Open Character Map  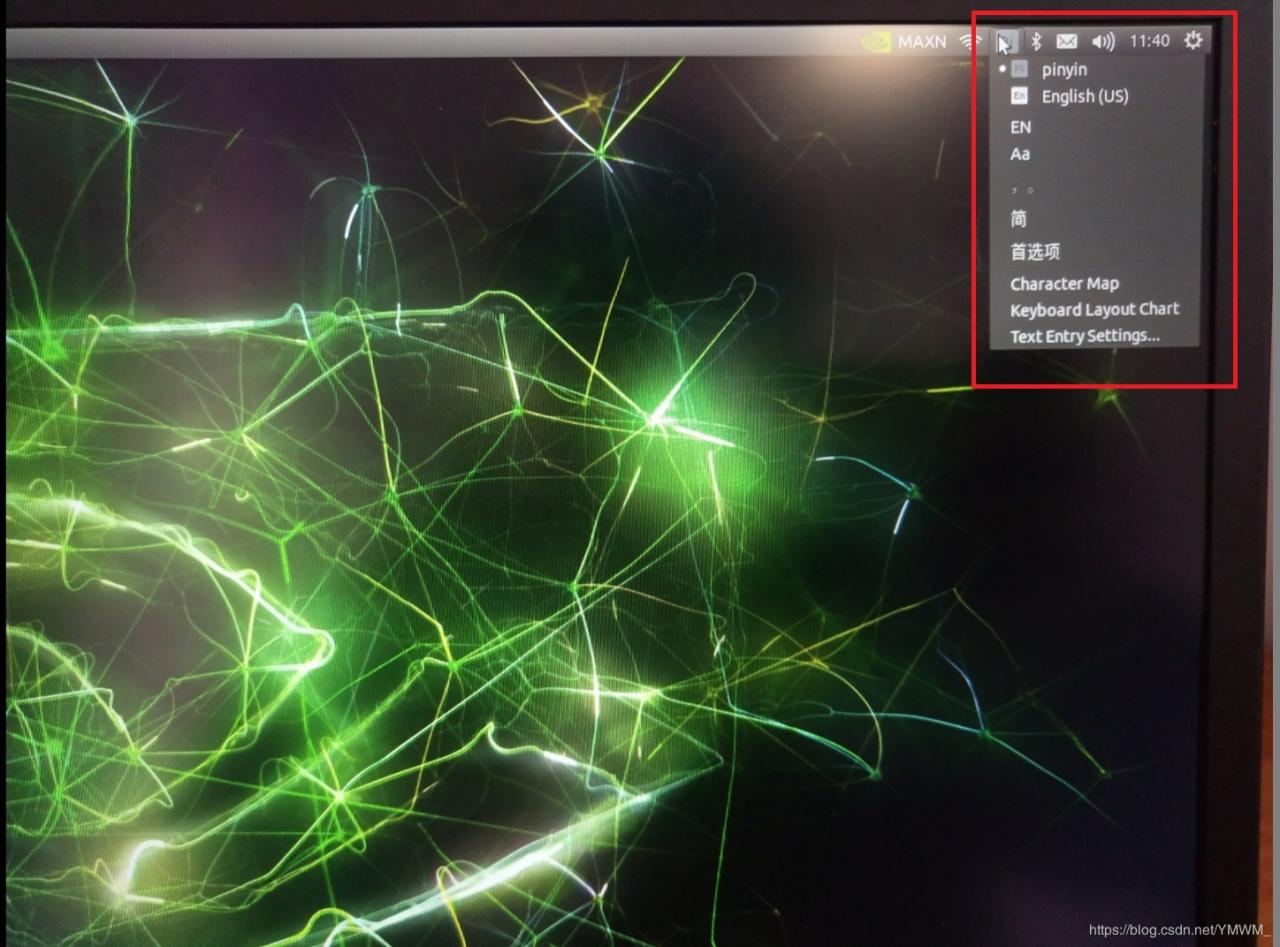pos(1095,284)
